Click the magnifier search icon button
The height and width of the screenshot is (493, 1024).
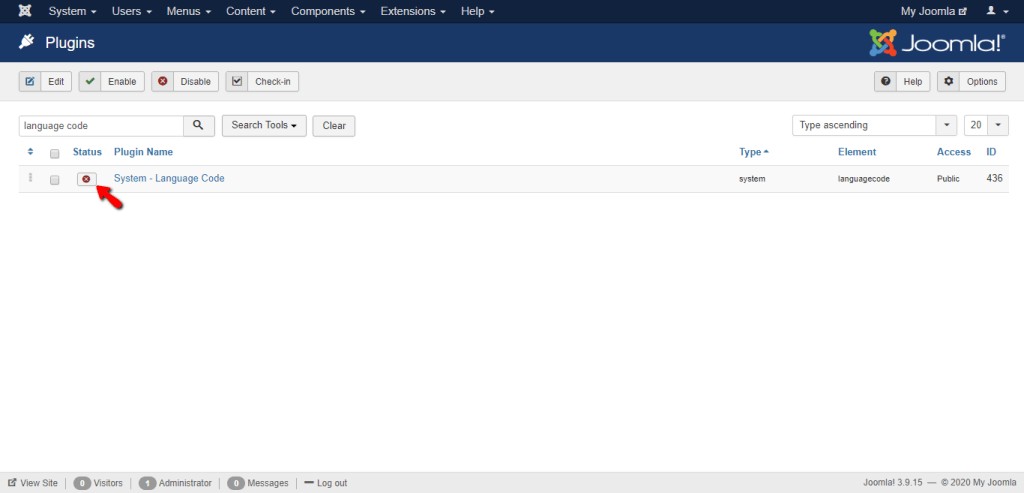pyautogui.click(x=199, y=125)
